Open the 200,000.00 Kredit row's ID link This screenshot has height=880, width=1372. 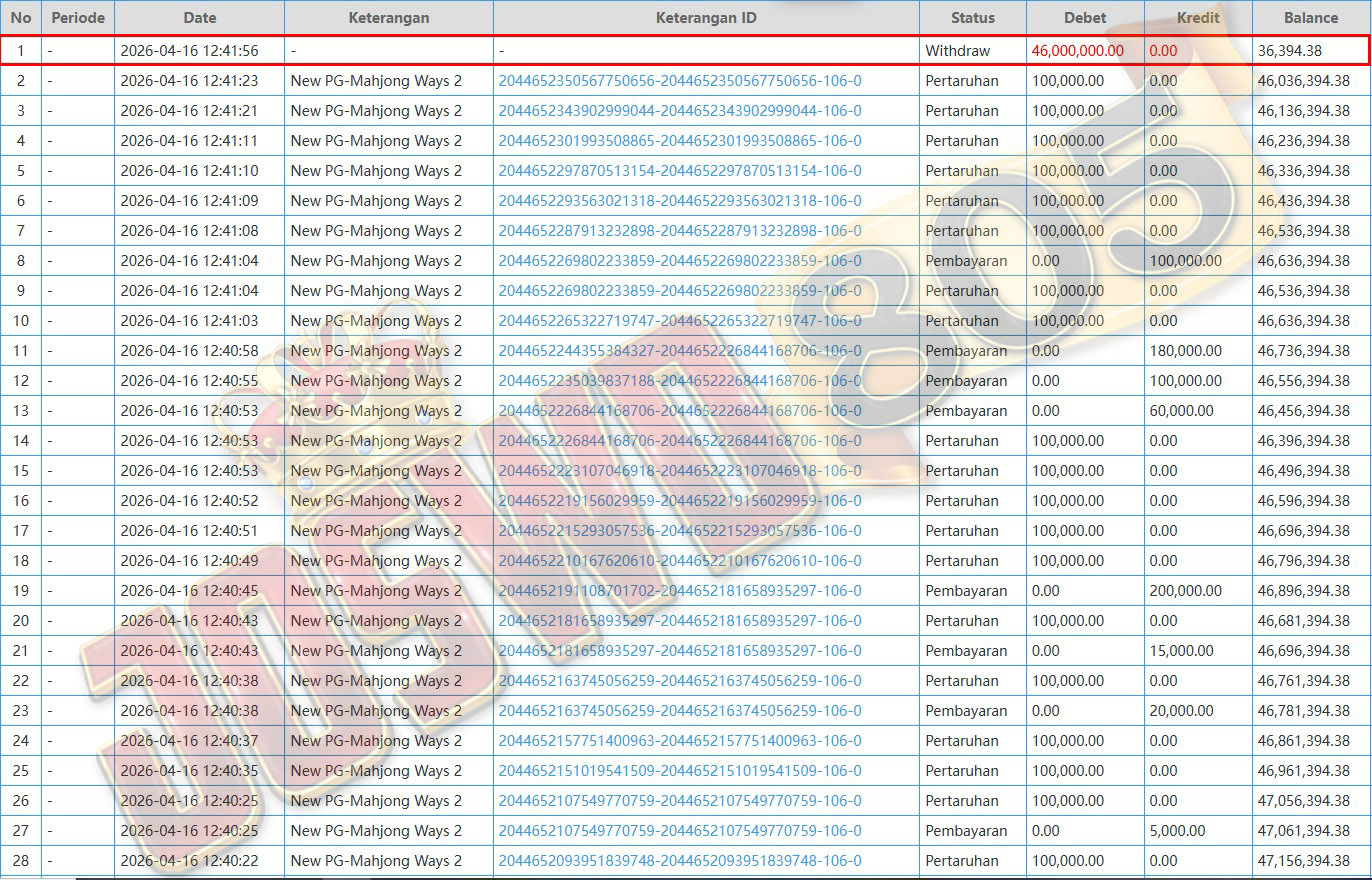tap(679, 591)
